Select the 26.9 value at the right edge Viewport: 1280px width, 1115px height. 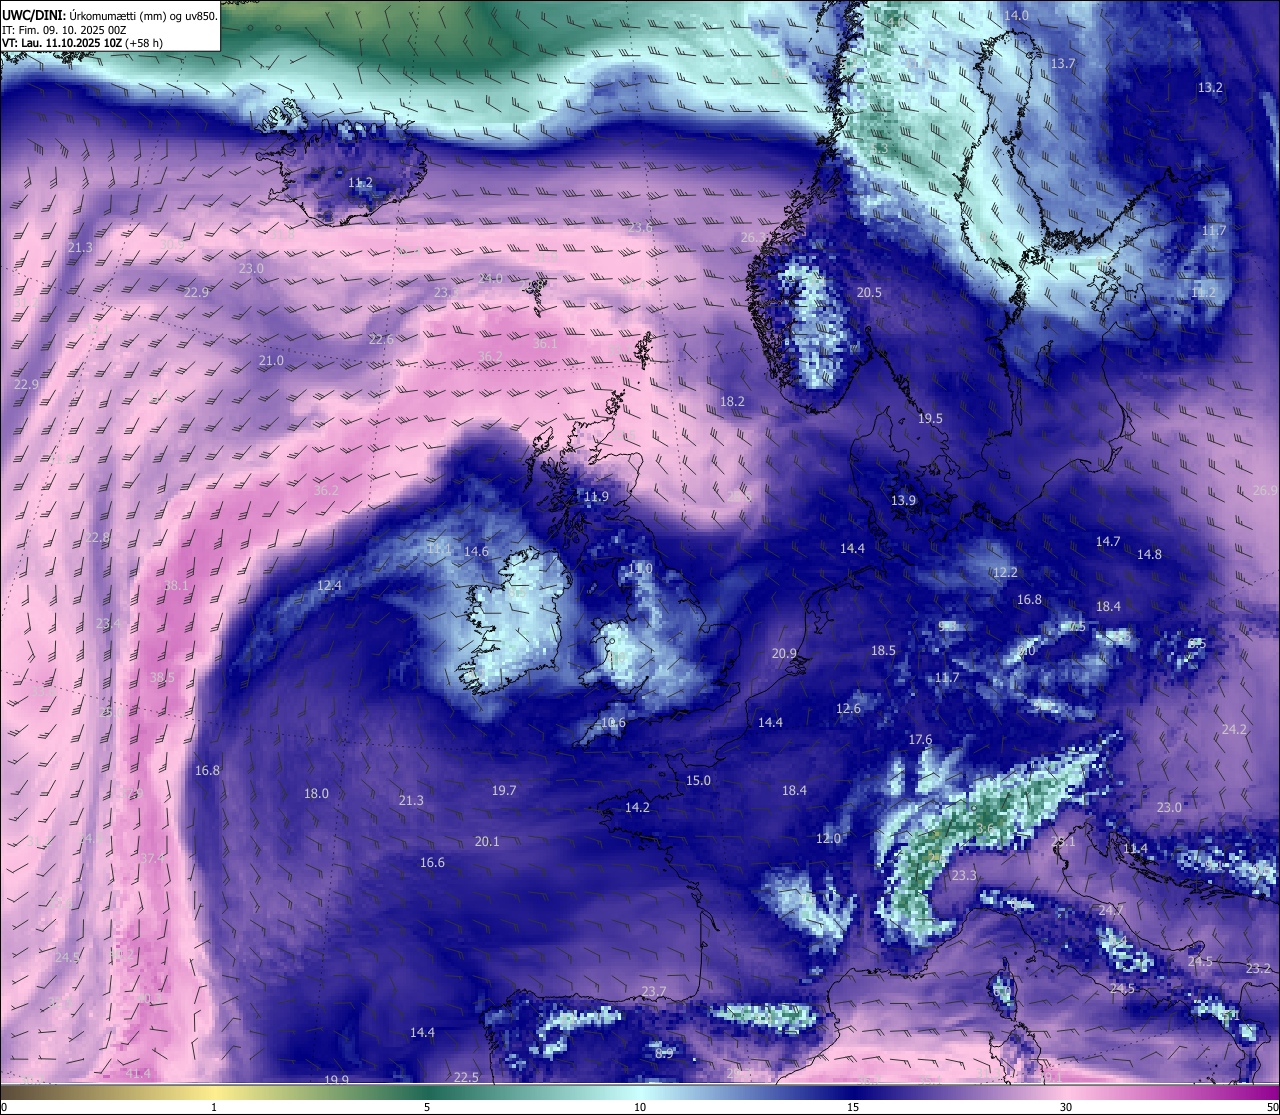[1265, 490]
